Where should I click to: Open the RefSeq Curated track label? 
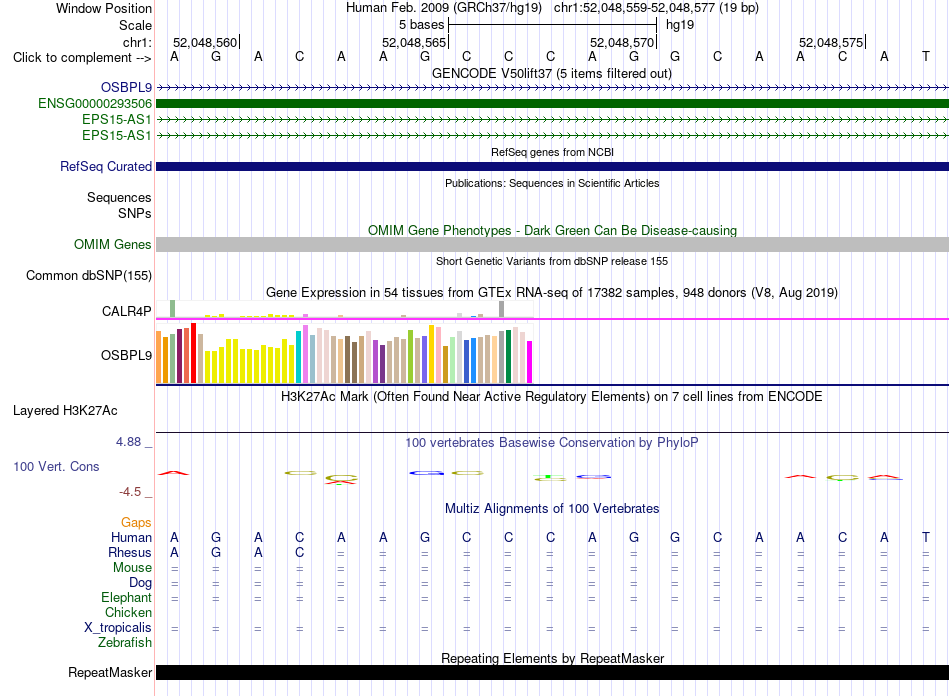pyautogui.click(x=105, y=167)
